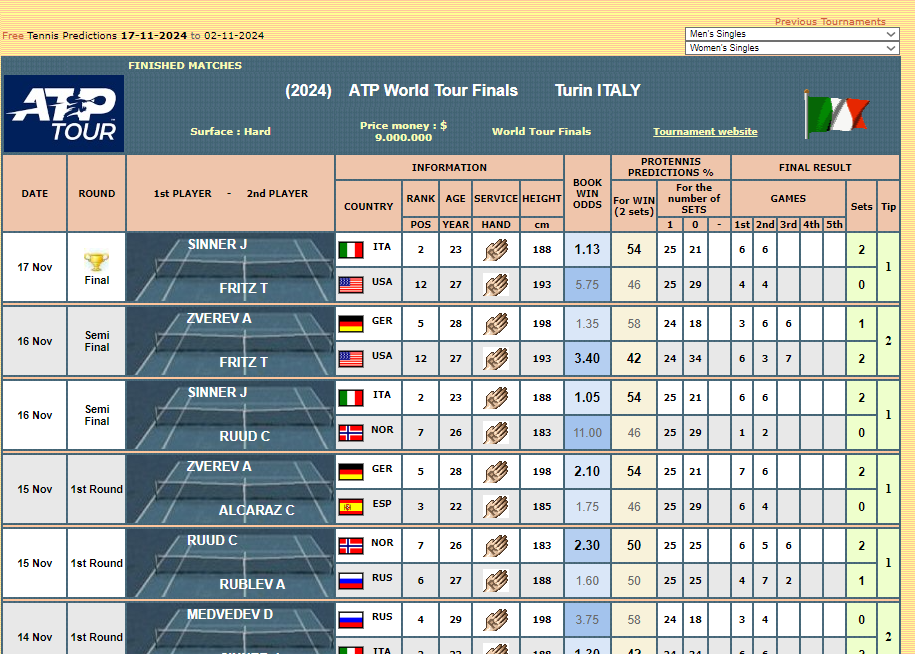Click PROTENNIS PREDICTIONS % header

pos(670,167)
